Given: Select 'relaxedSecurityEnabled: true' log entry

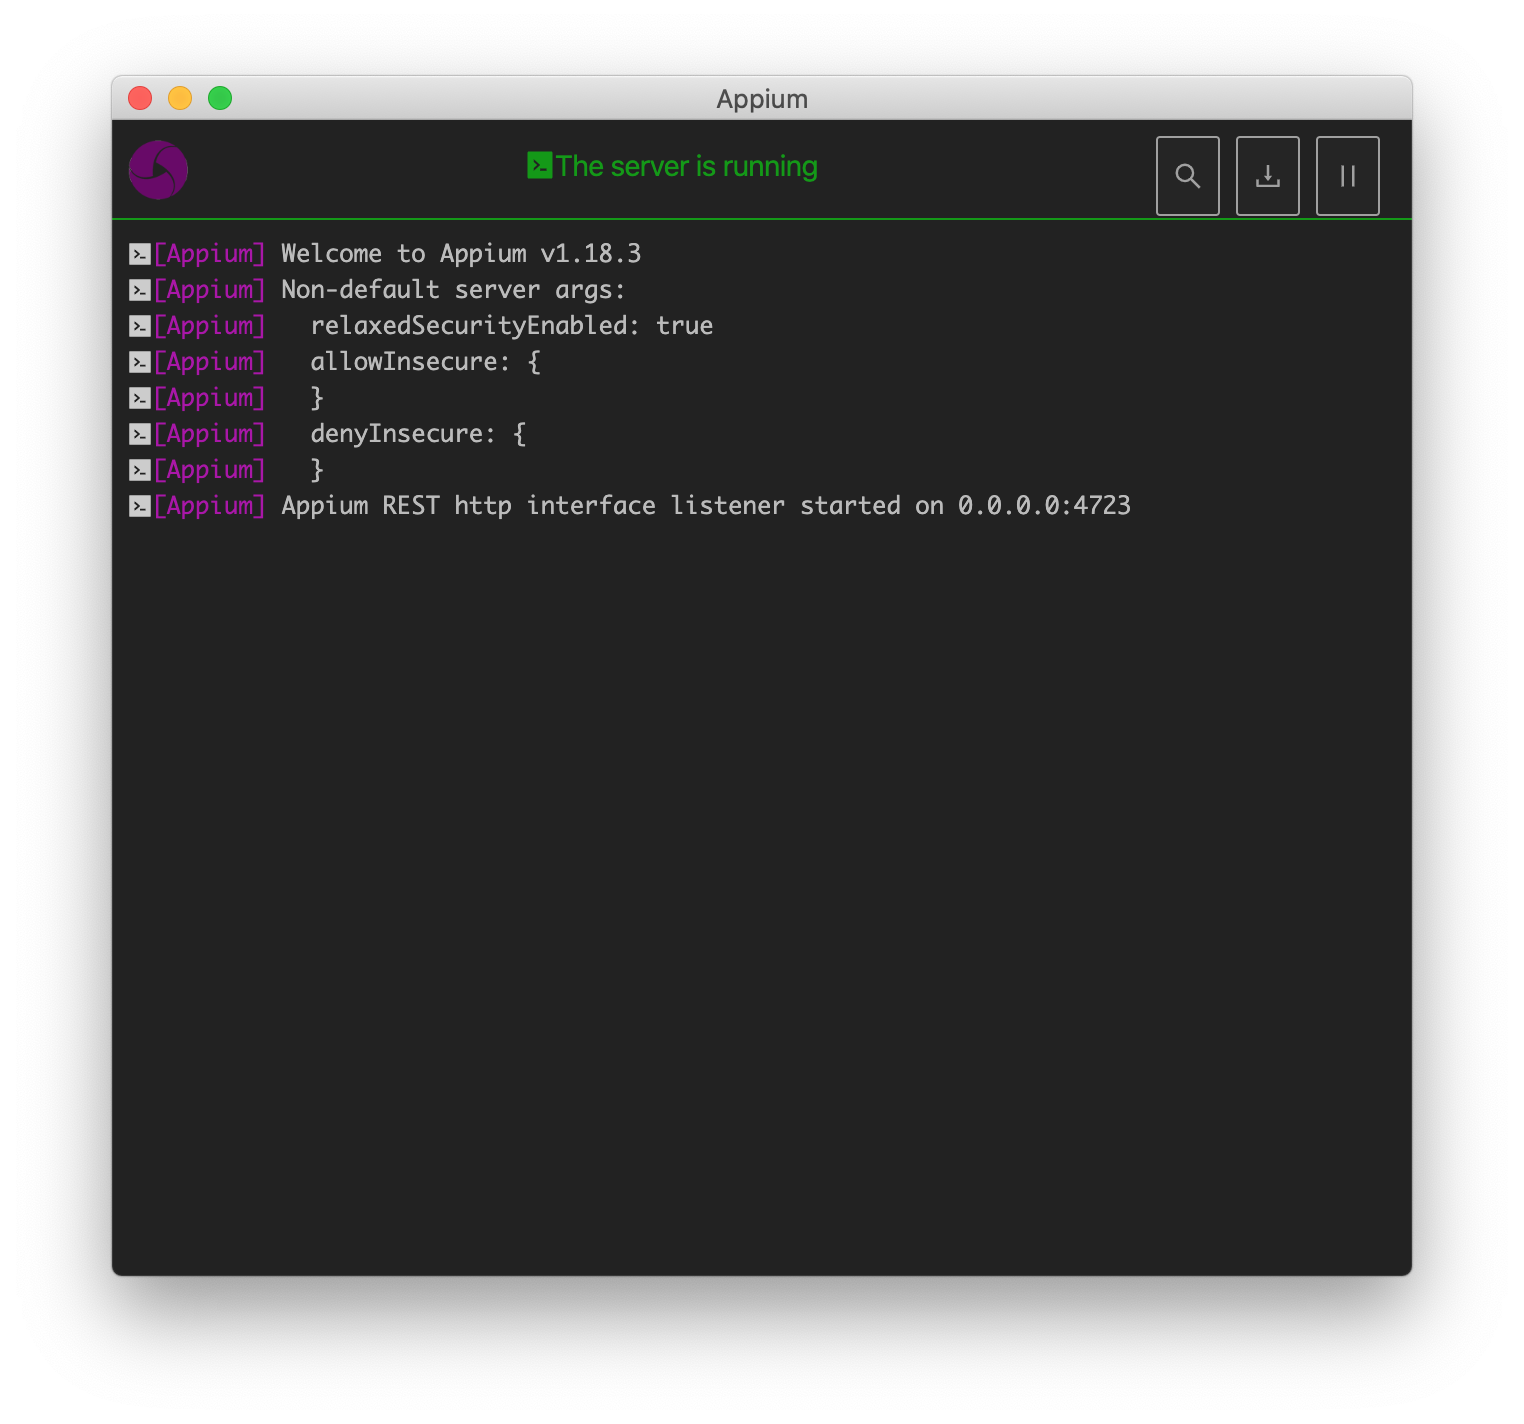Looking at the screenshot, I should (x=511, y=326).
